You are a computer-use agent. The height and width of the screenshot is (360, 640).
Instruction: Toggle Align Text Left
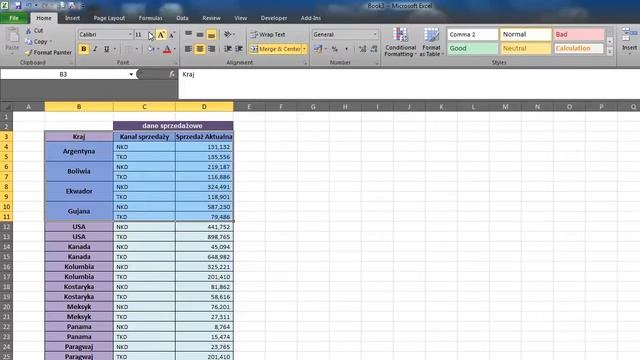pos(188,49)
